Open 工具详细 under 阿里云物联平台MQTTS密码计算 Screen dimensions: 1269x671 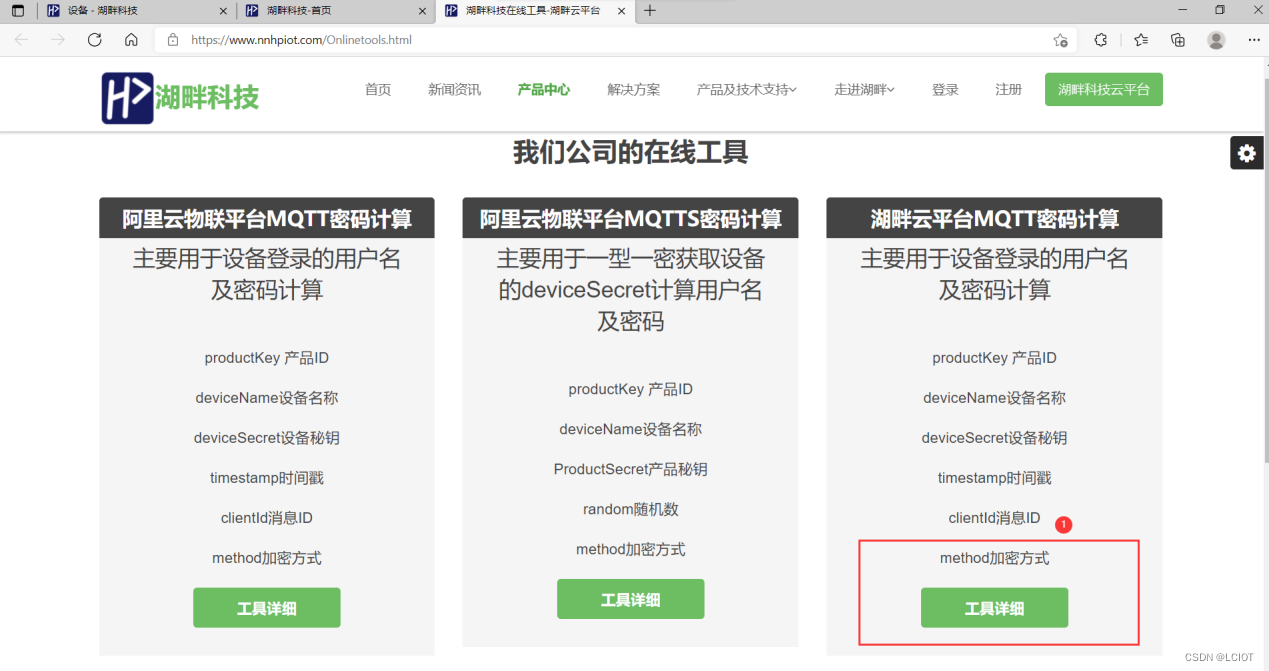coord(631,599)
